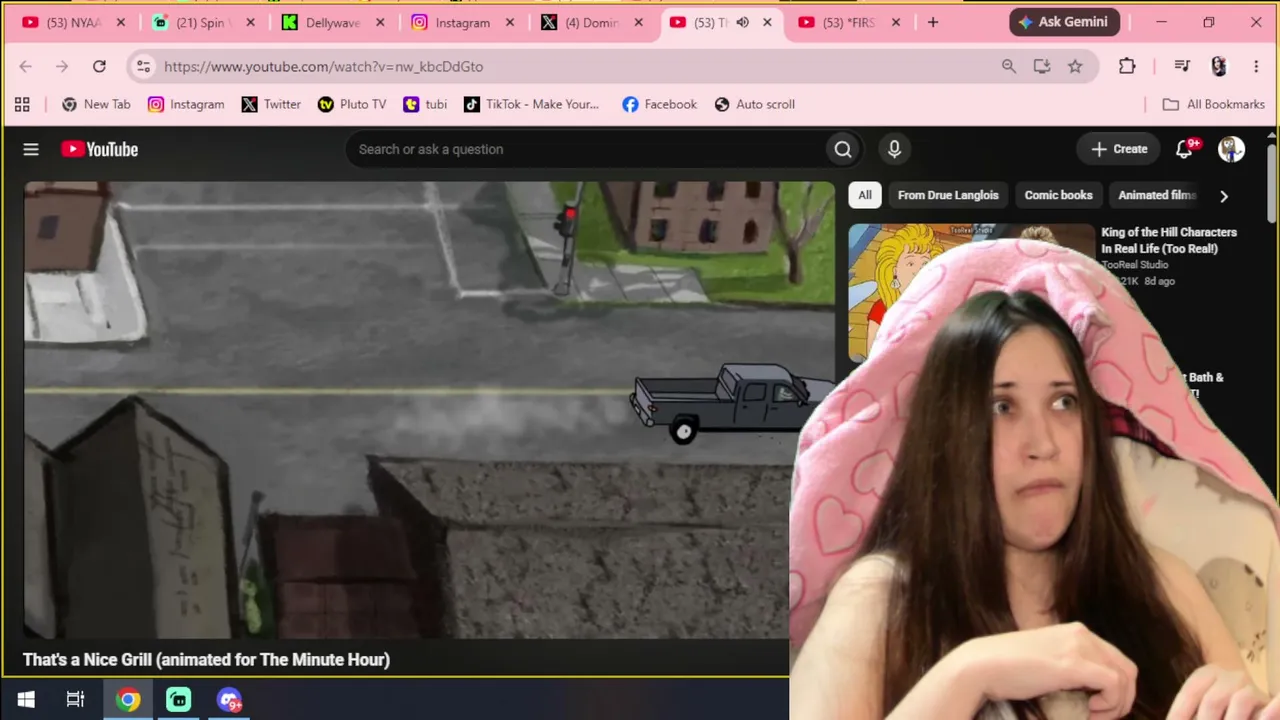This screenshot has width=1280, height=720.
Task: Click the YouTube search magnifier button
Action: (843, 149)
